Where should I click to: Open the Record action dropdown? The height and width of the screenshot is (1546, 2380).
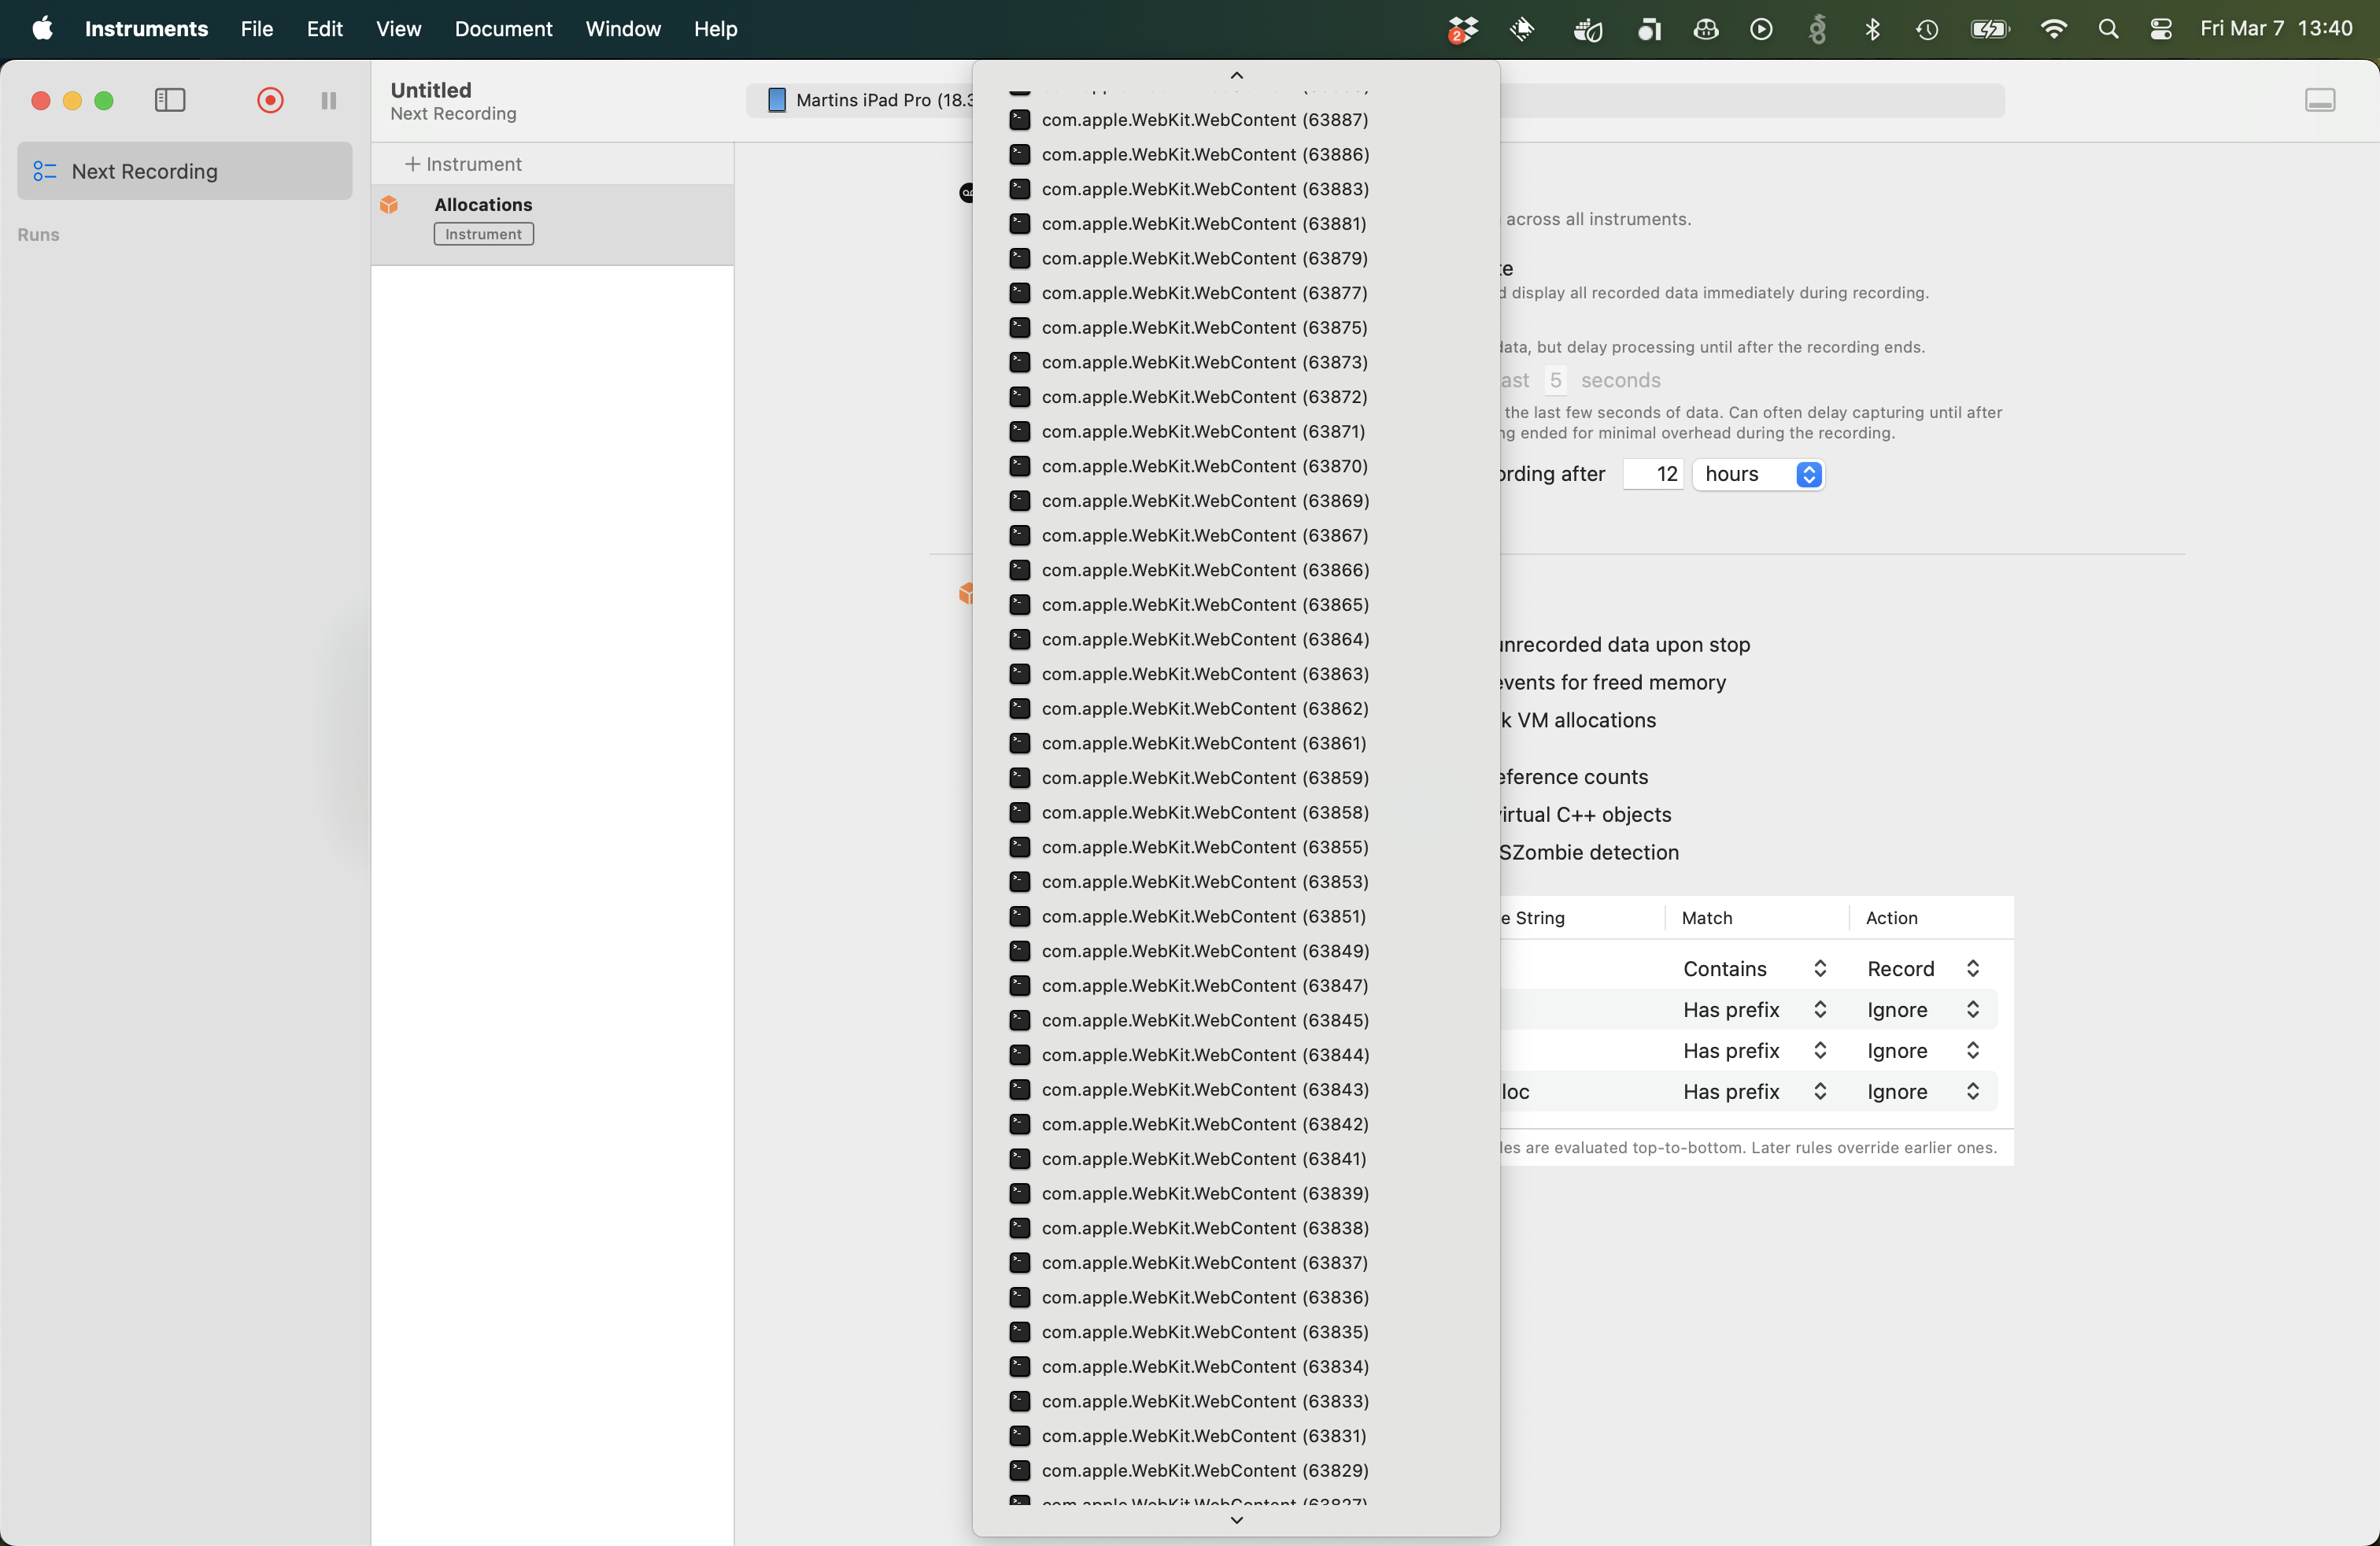[1923, 968]
